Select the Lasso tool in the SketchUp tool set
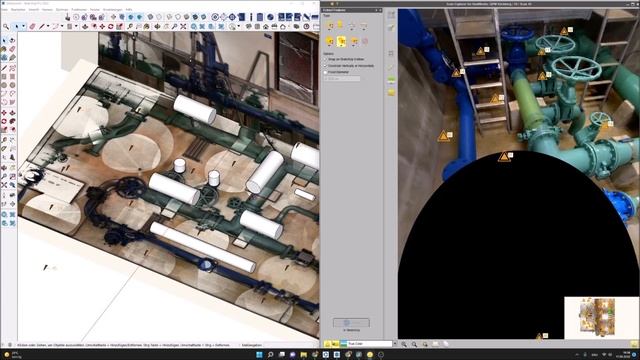The width and height of the screenshot is (640, 360). (x=12, y=40)
